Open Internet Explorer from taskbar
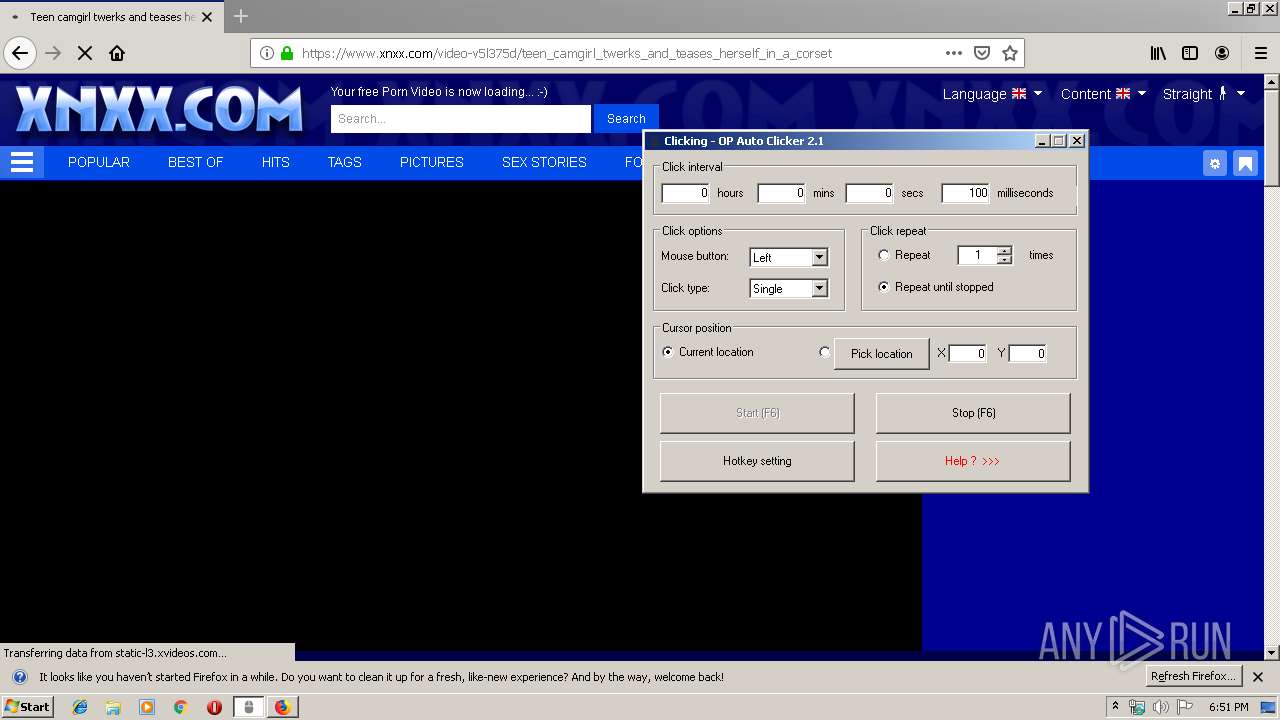1280x720 pixels. pos(80,707)
